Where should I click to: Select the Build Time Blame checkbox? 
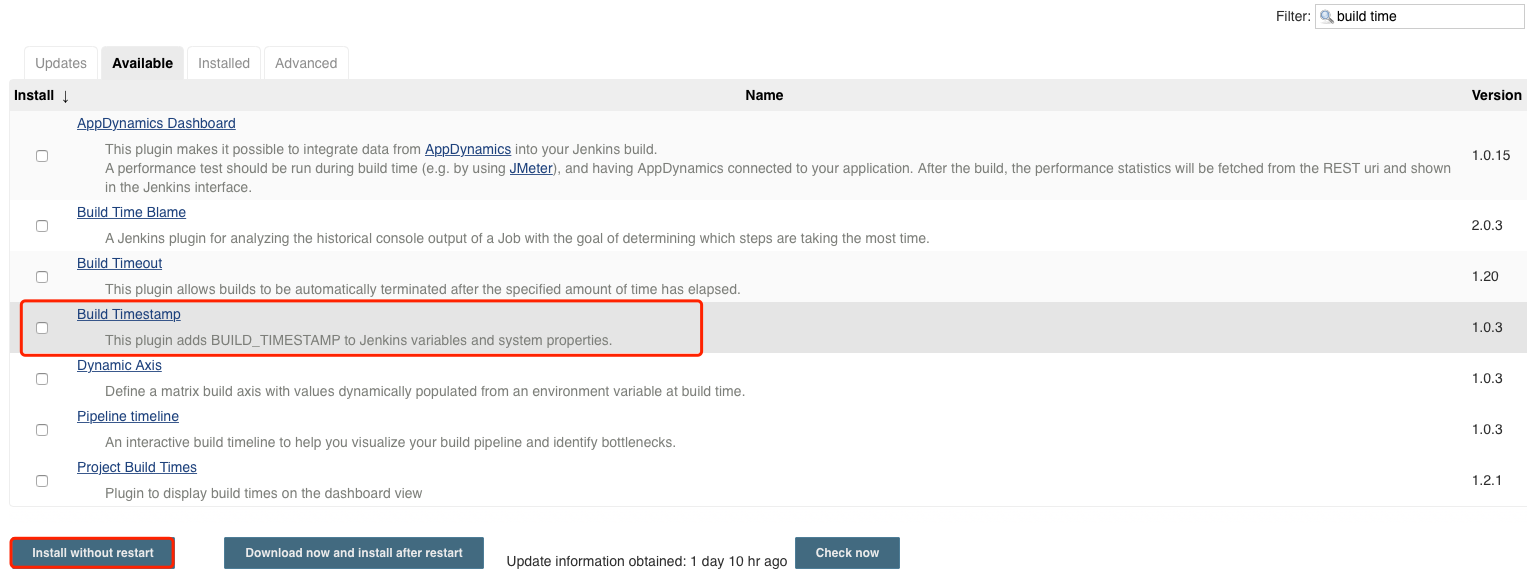click(42, 226)
